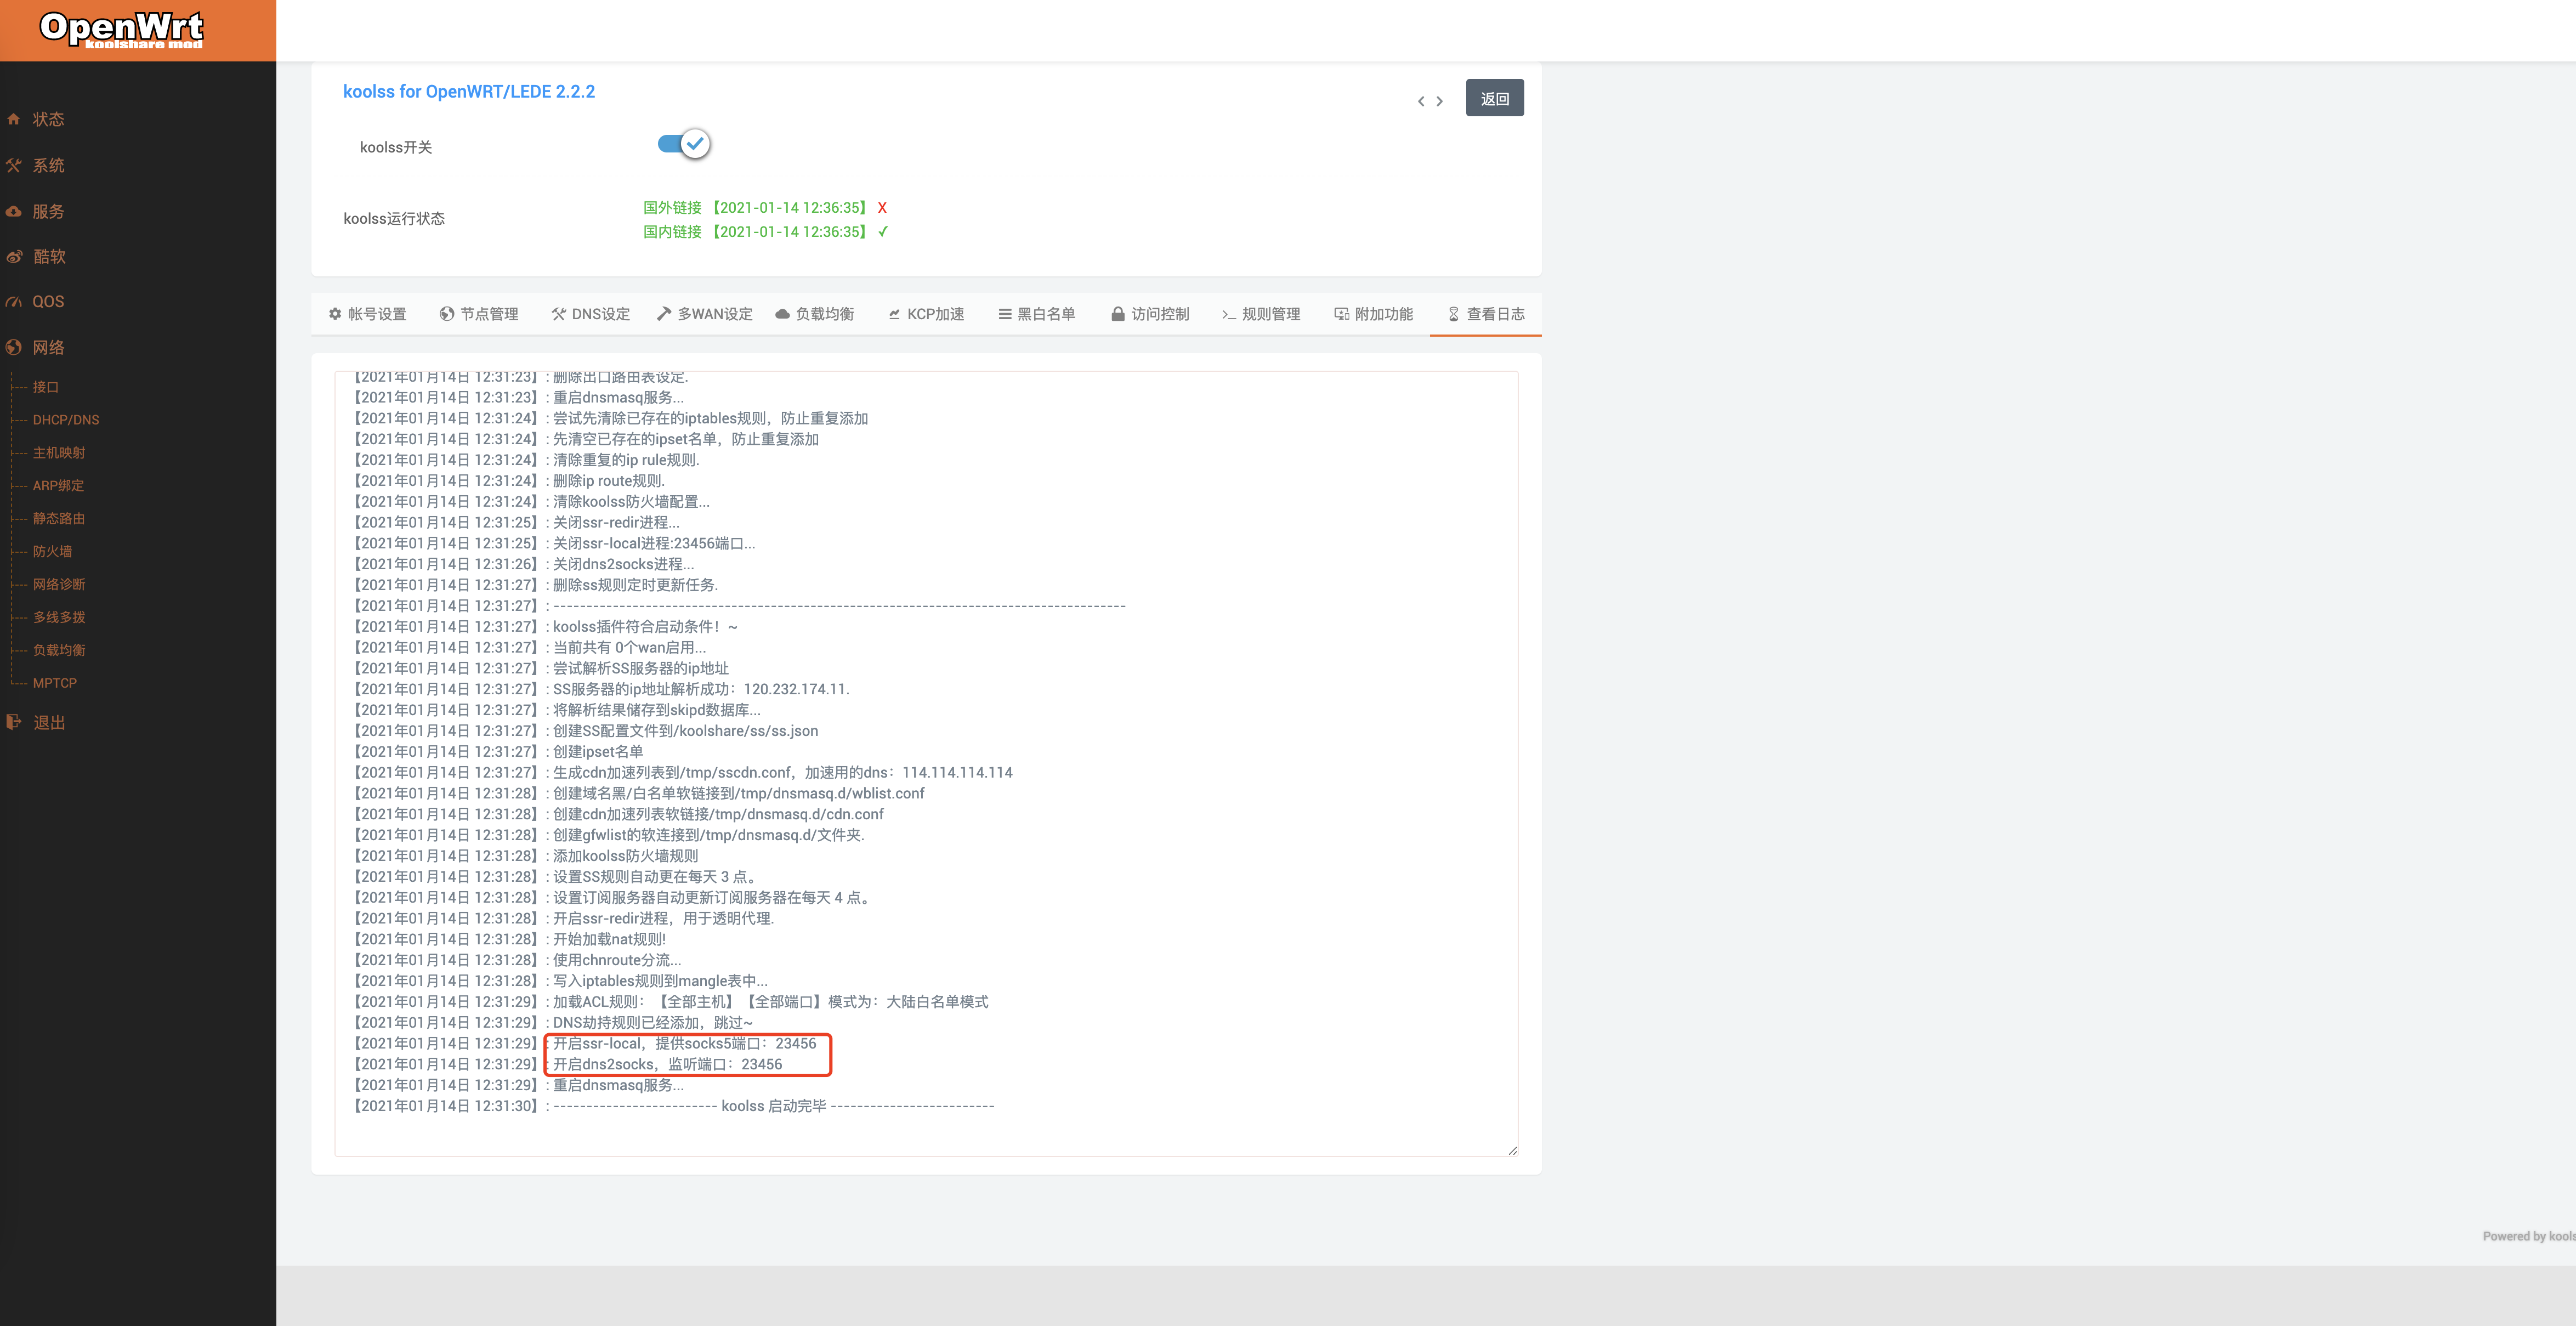This screenshot has width=2576, height=1326.
Task: Open 主机映射 under 网络
Action: pos(59,453)
